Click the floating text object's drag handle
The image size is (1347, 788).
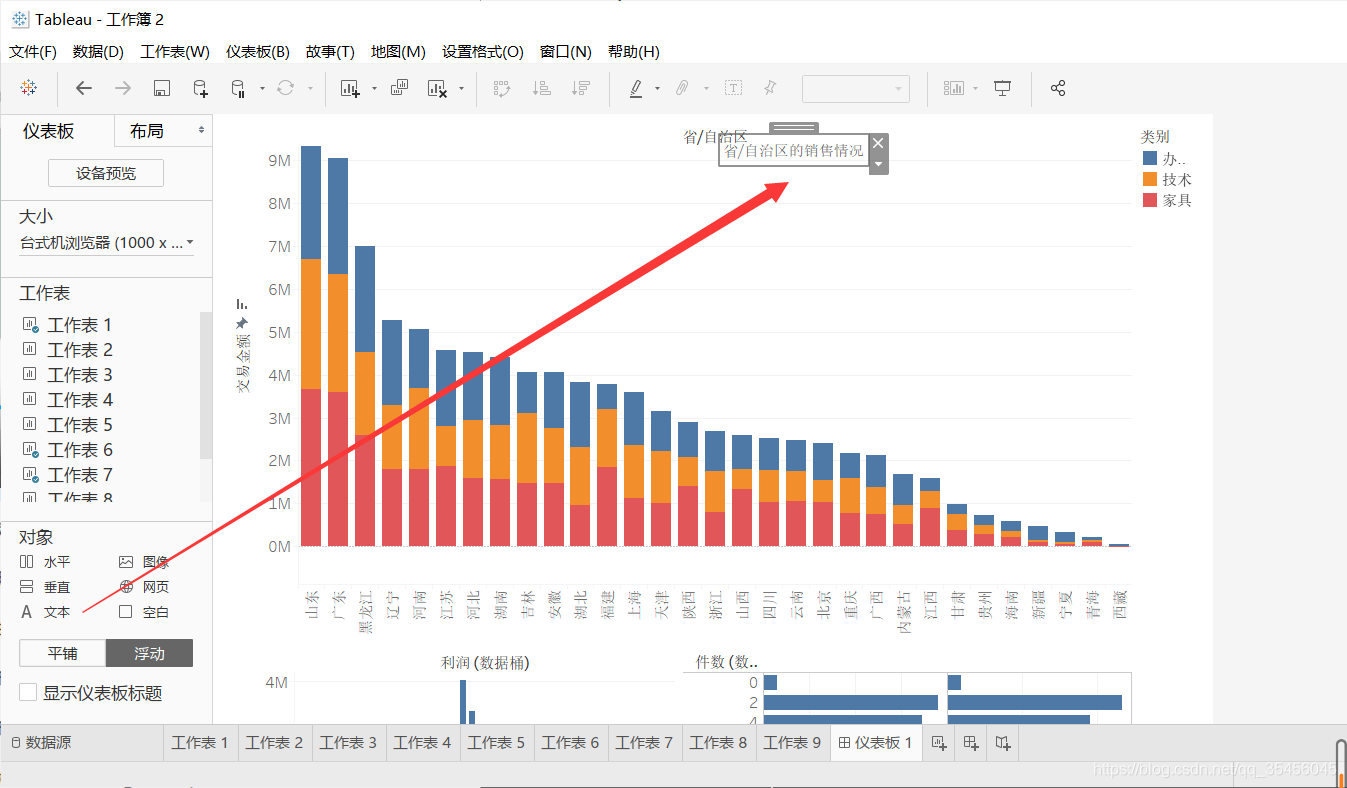[794, 127]
